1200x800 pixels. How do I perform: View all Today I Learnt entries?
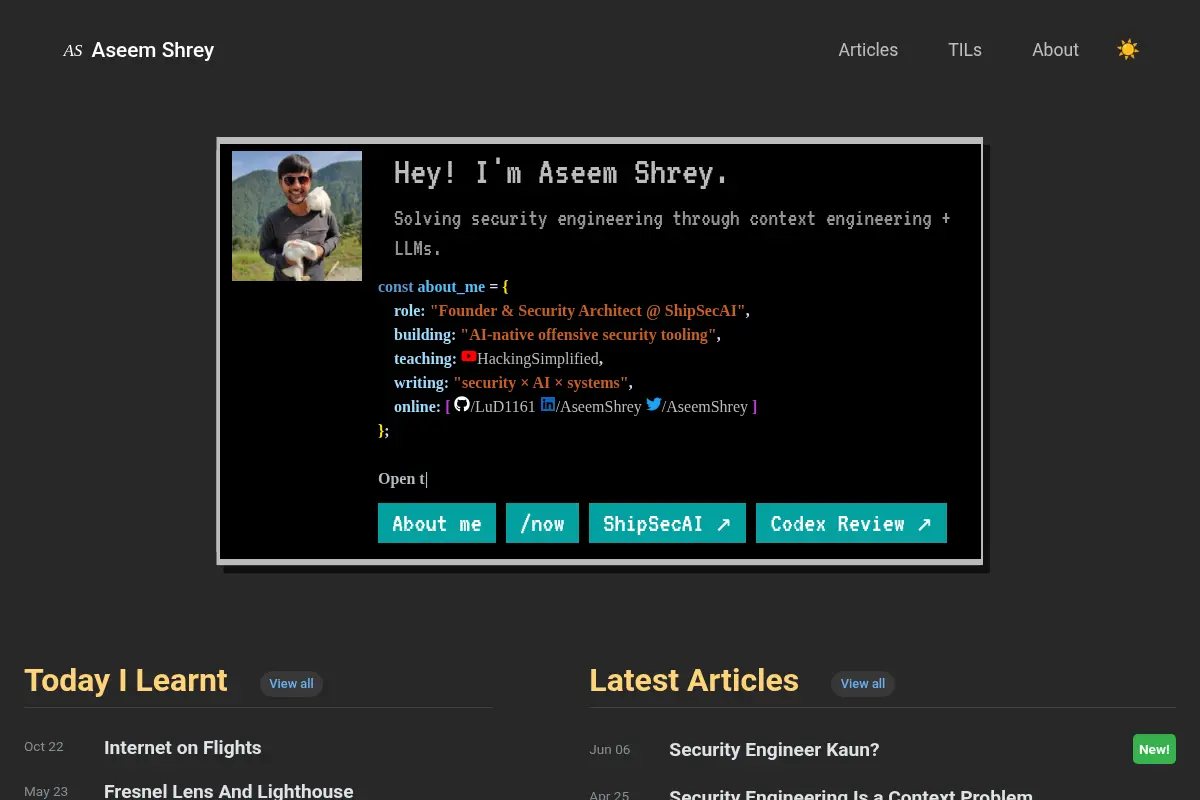[x=291, y=684]
